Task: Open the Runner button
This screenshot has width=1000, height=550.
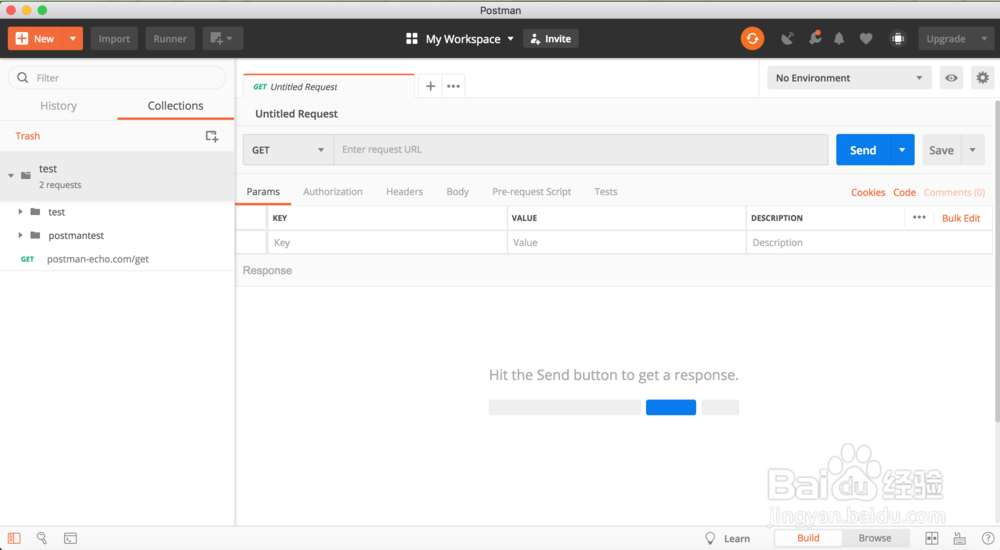Action: tap(170, 38)
